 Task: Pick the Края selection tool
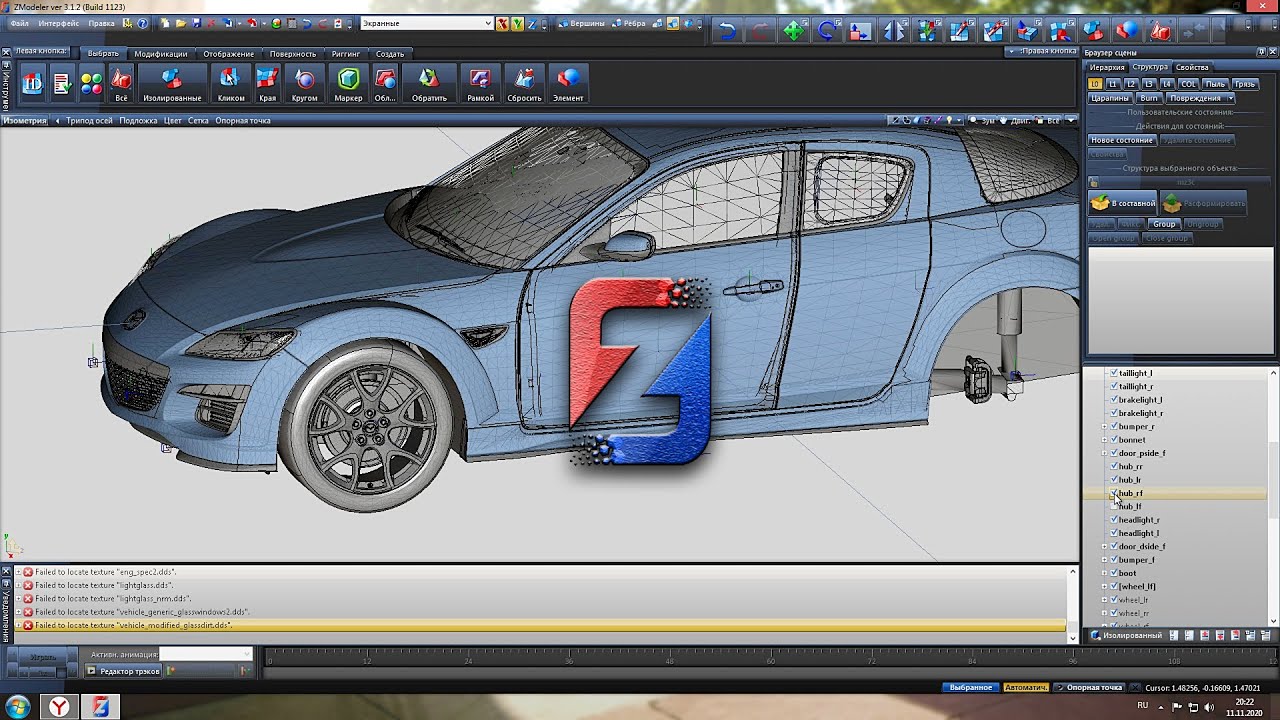pyautogui.click(x=267, y=84)
